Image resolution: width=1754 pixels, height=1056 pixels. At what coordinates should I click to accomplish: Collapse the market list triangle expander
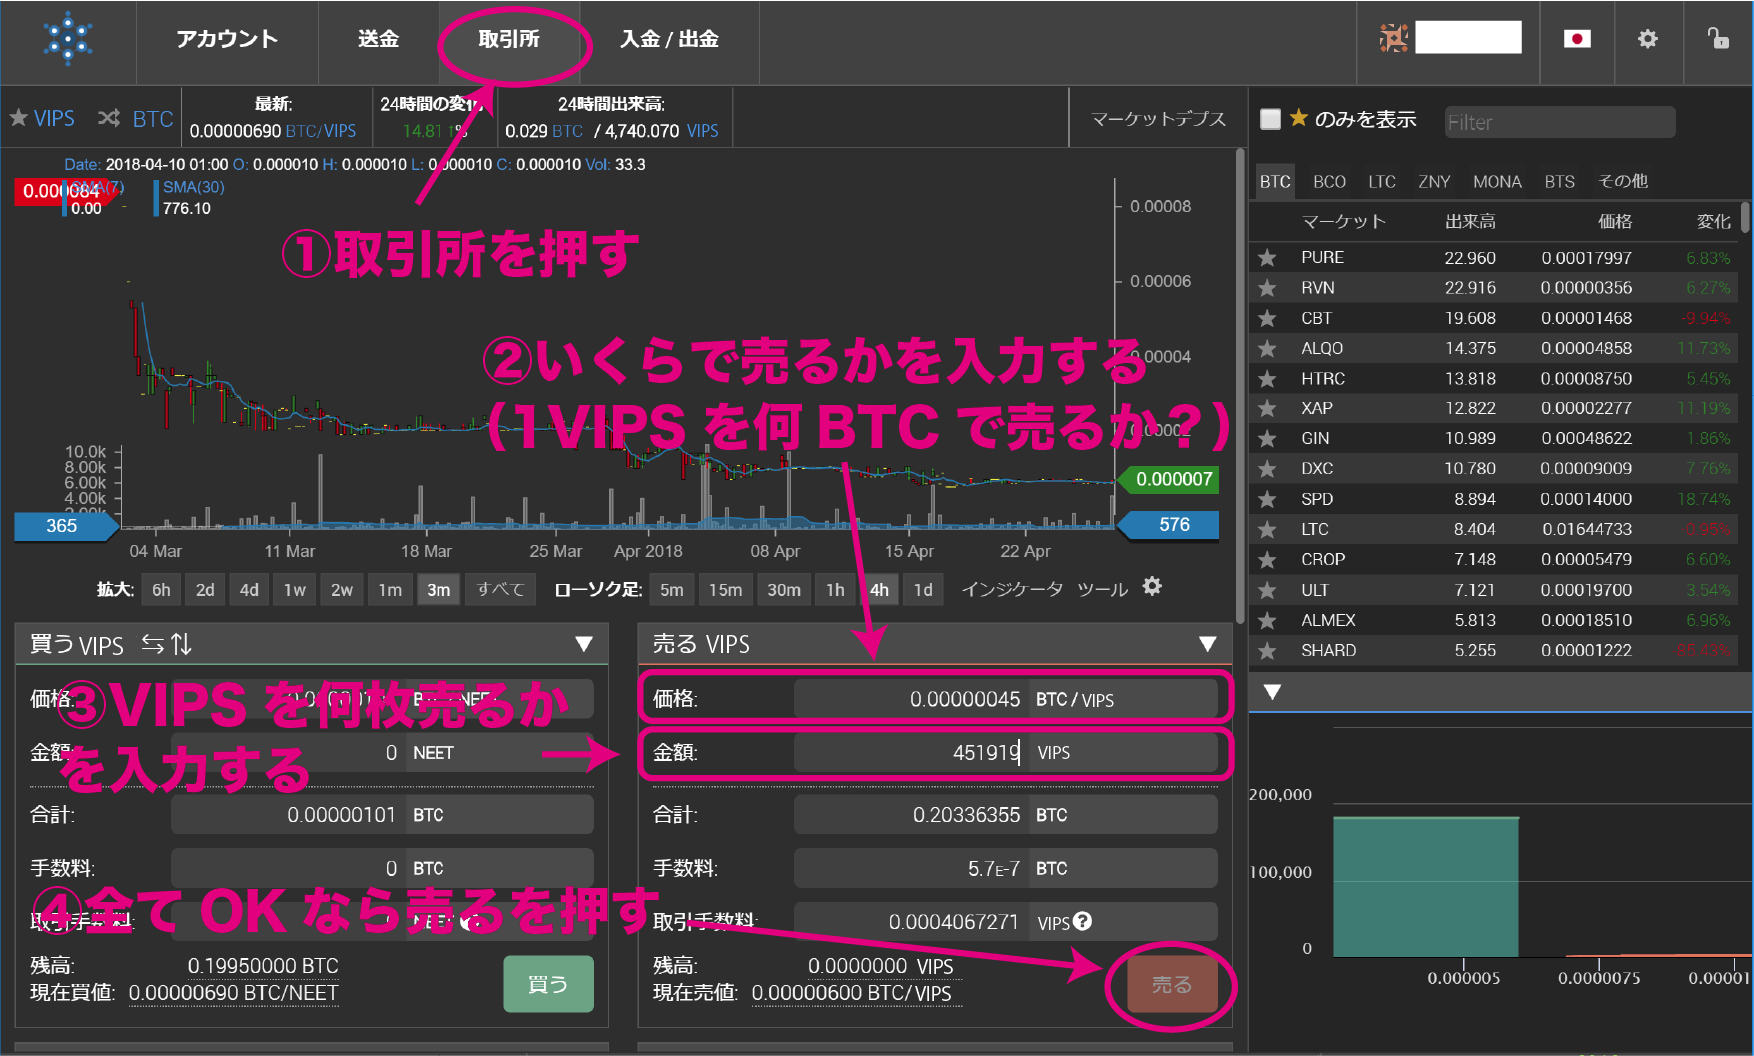tap(1272, 692)
